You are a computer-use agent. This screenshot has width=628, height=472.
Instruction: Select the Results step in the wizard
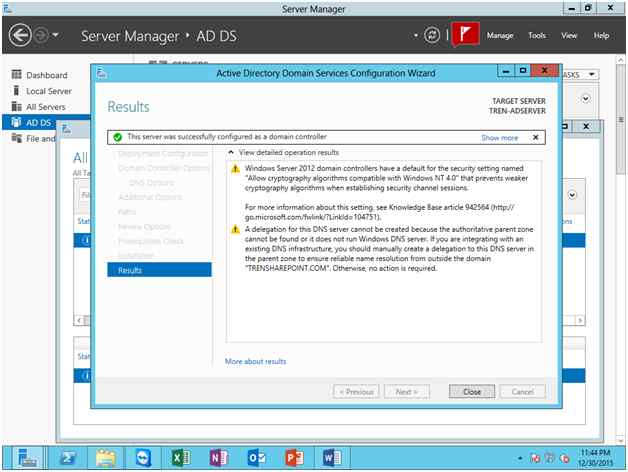click(x=159, y=270)
